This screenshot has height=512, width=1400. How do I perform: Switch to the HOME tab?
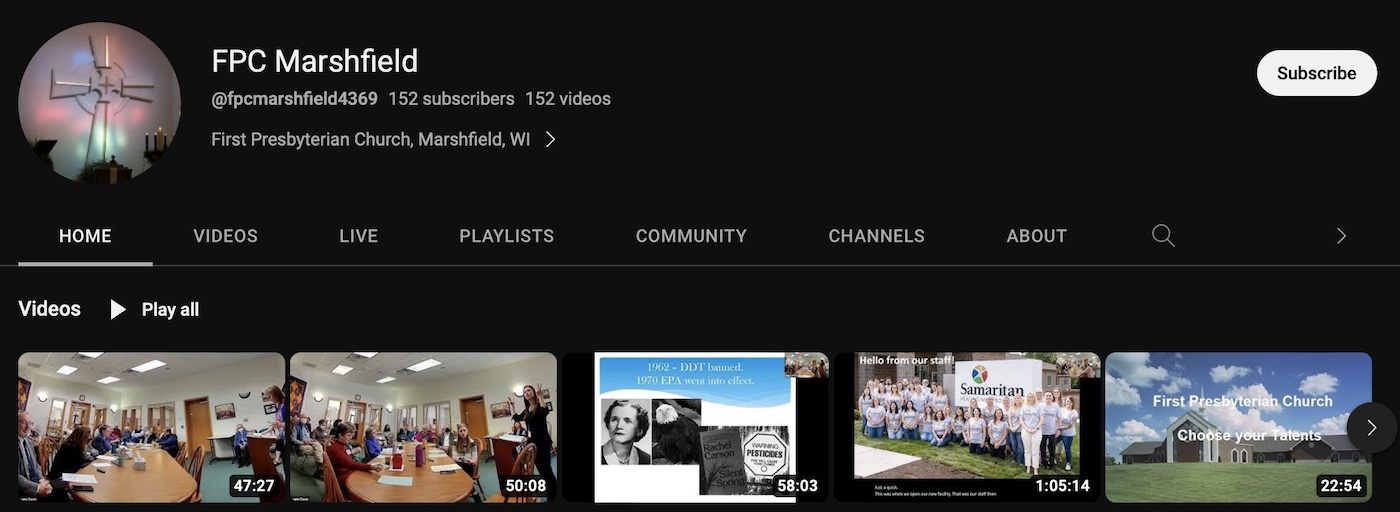tap(85, 236)
